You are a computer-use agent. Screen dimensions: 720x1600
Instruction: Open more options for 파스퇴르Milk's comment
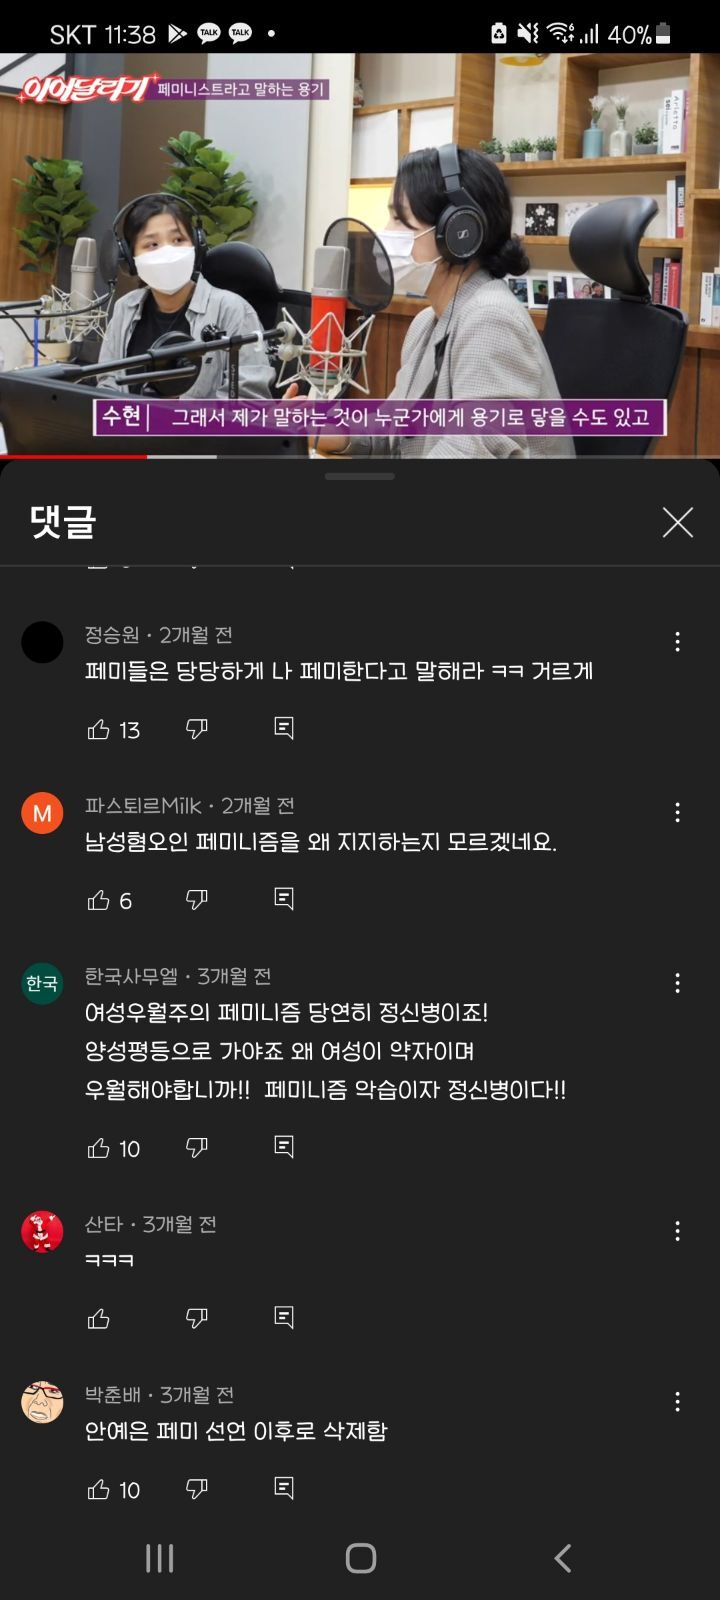click(678, 812)
